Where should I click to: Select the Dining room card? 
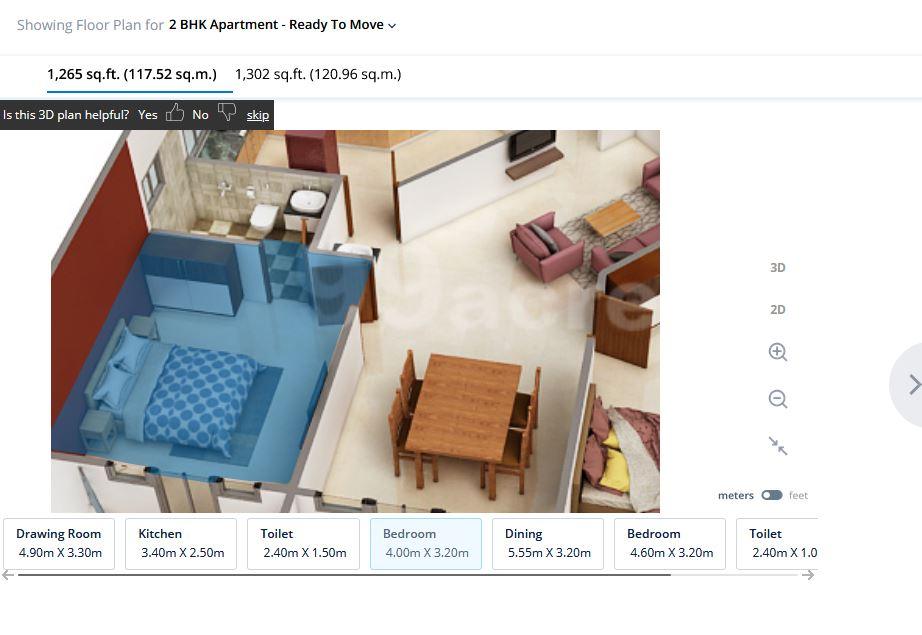[x=548, y=544]
